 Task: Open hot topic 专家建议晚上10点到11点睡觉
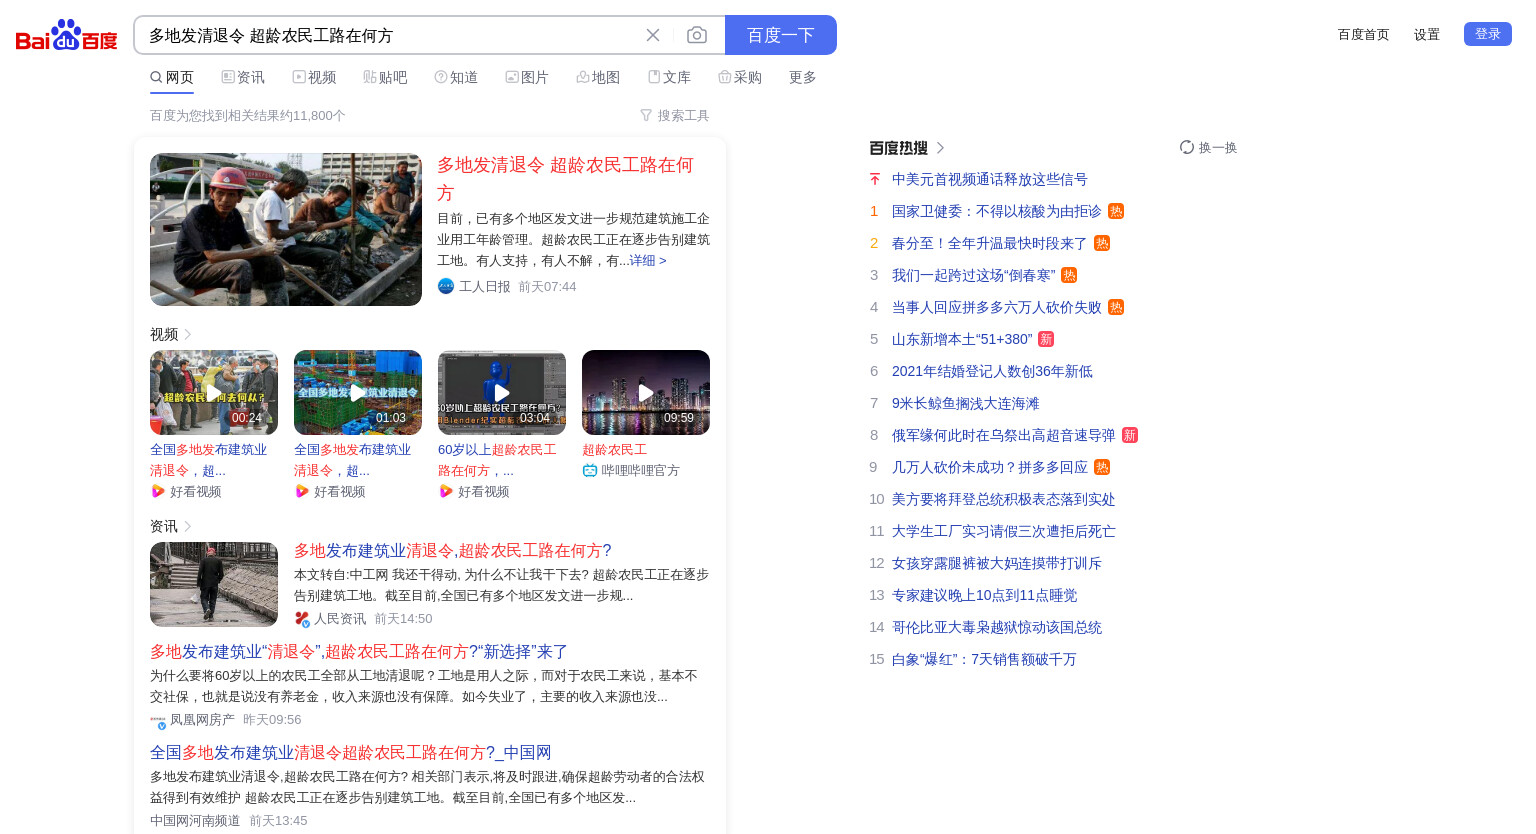coord(985,595)
